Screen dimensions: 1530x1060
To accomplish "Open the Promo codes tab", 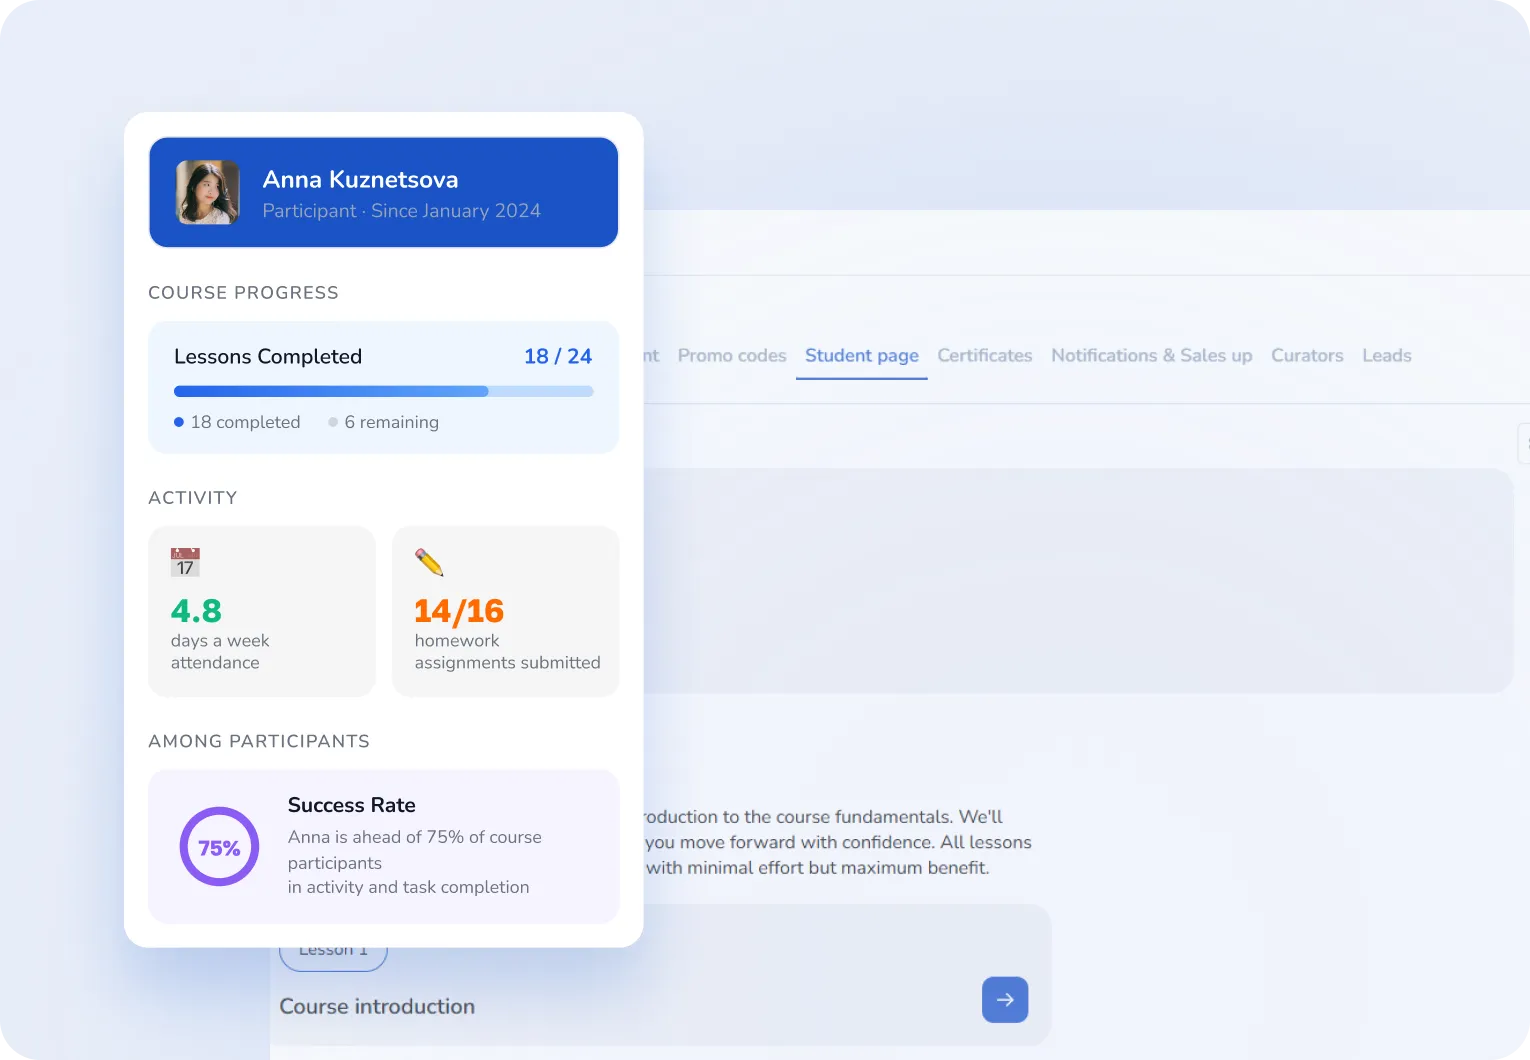I will point(731,356).
